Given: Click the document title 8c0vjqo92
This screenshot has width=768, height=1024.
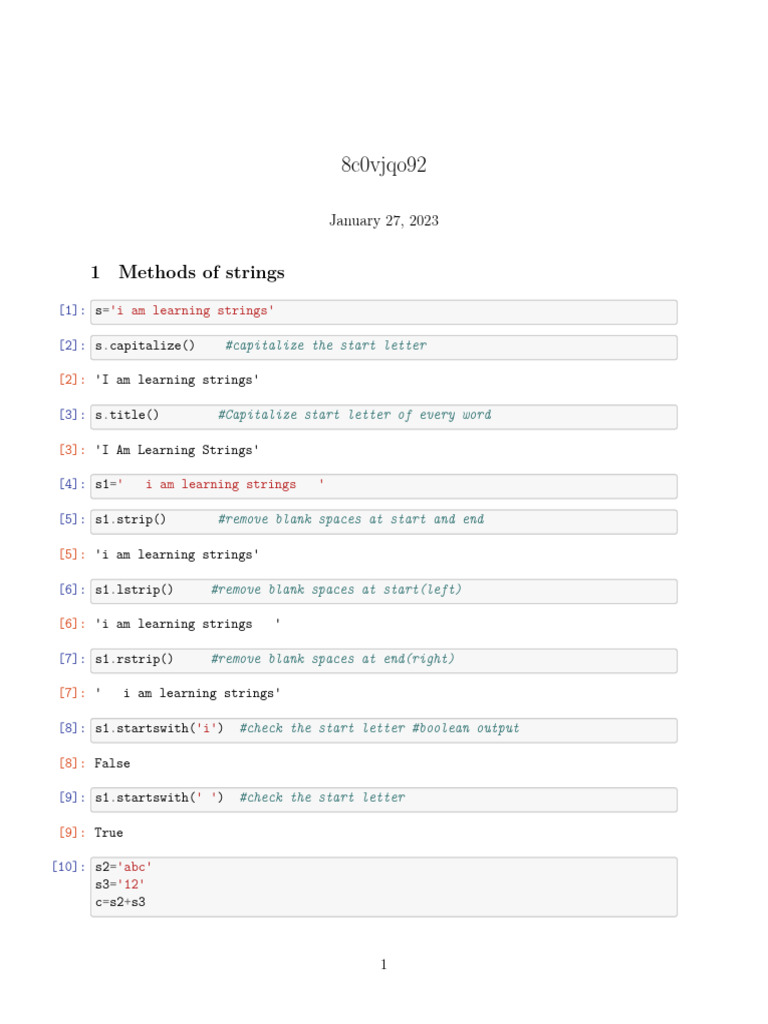Looking at the screenshot, I should (383, 165).
